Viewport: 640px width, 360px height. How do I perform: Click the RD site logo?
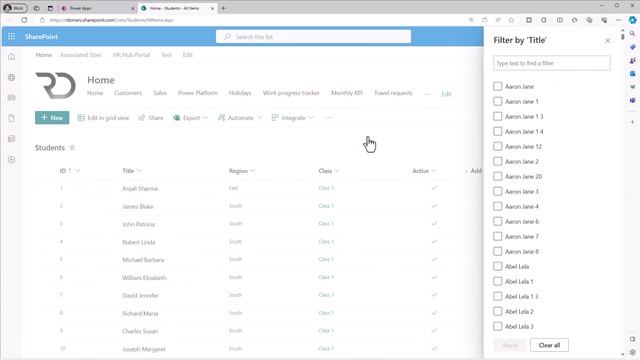(x=56, y=85)
